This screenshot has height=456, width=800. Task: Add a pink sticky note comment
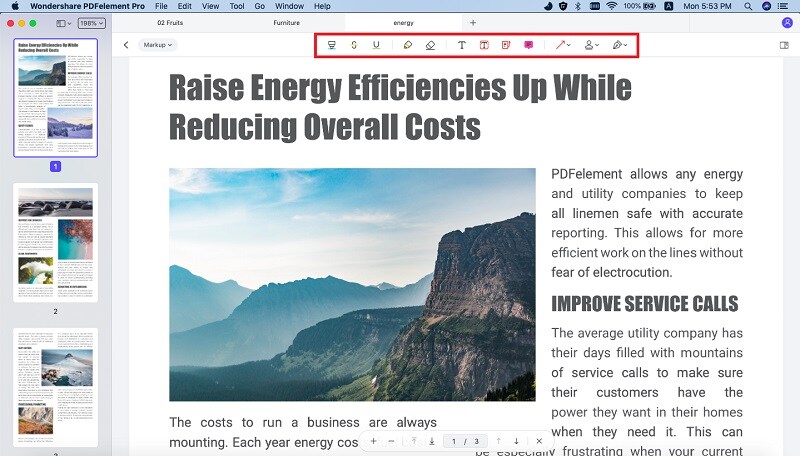pos(529,45)
